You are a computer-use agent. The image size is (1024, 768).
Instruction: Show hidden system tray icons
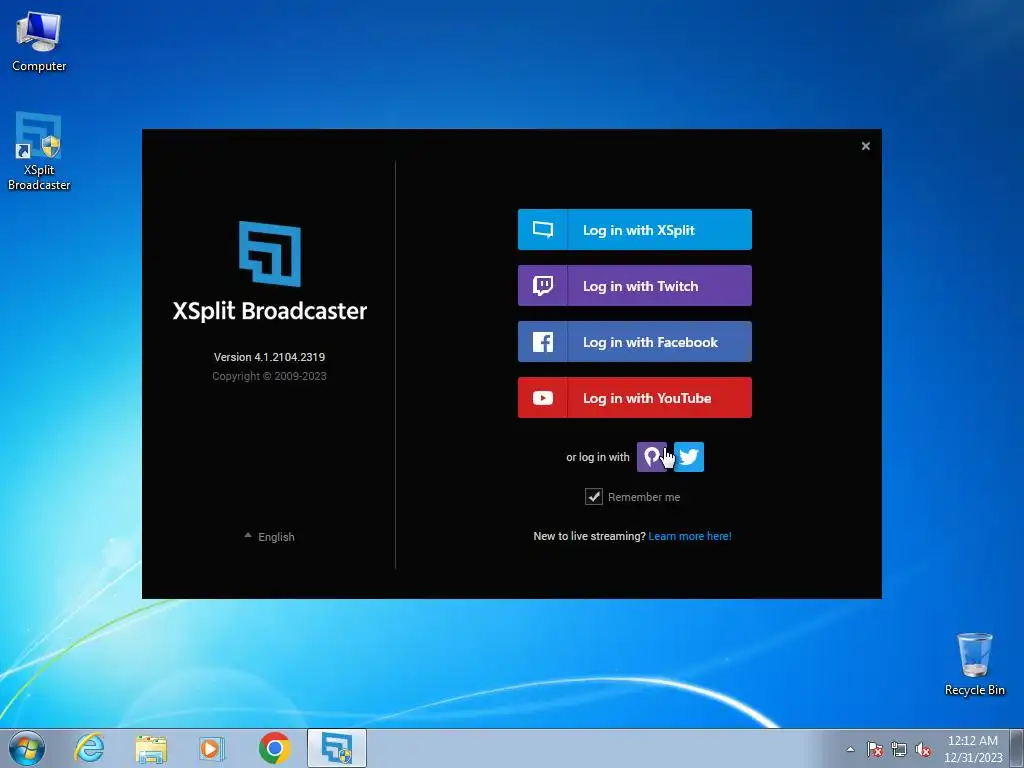(x=850, y=749)
